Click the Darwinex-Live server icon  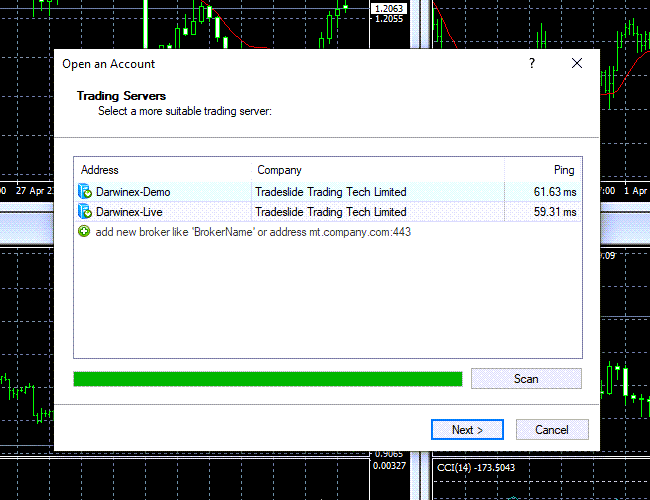(85, 211)
